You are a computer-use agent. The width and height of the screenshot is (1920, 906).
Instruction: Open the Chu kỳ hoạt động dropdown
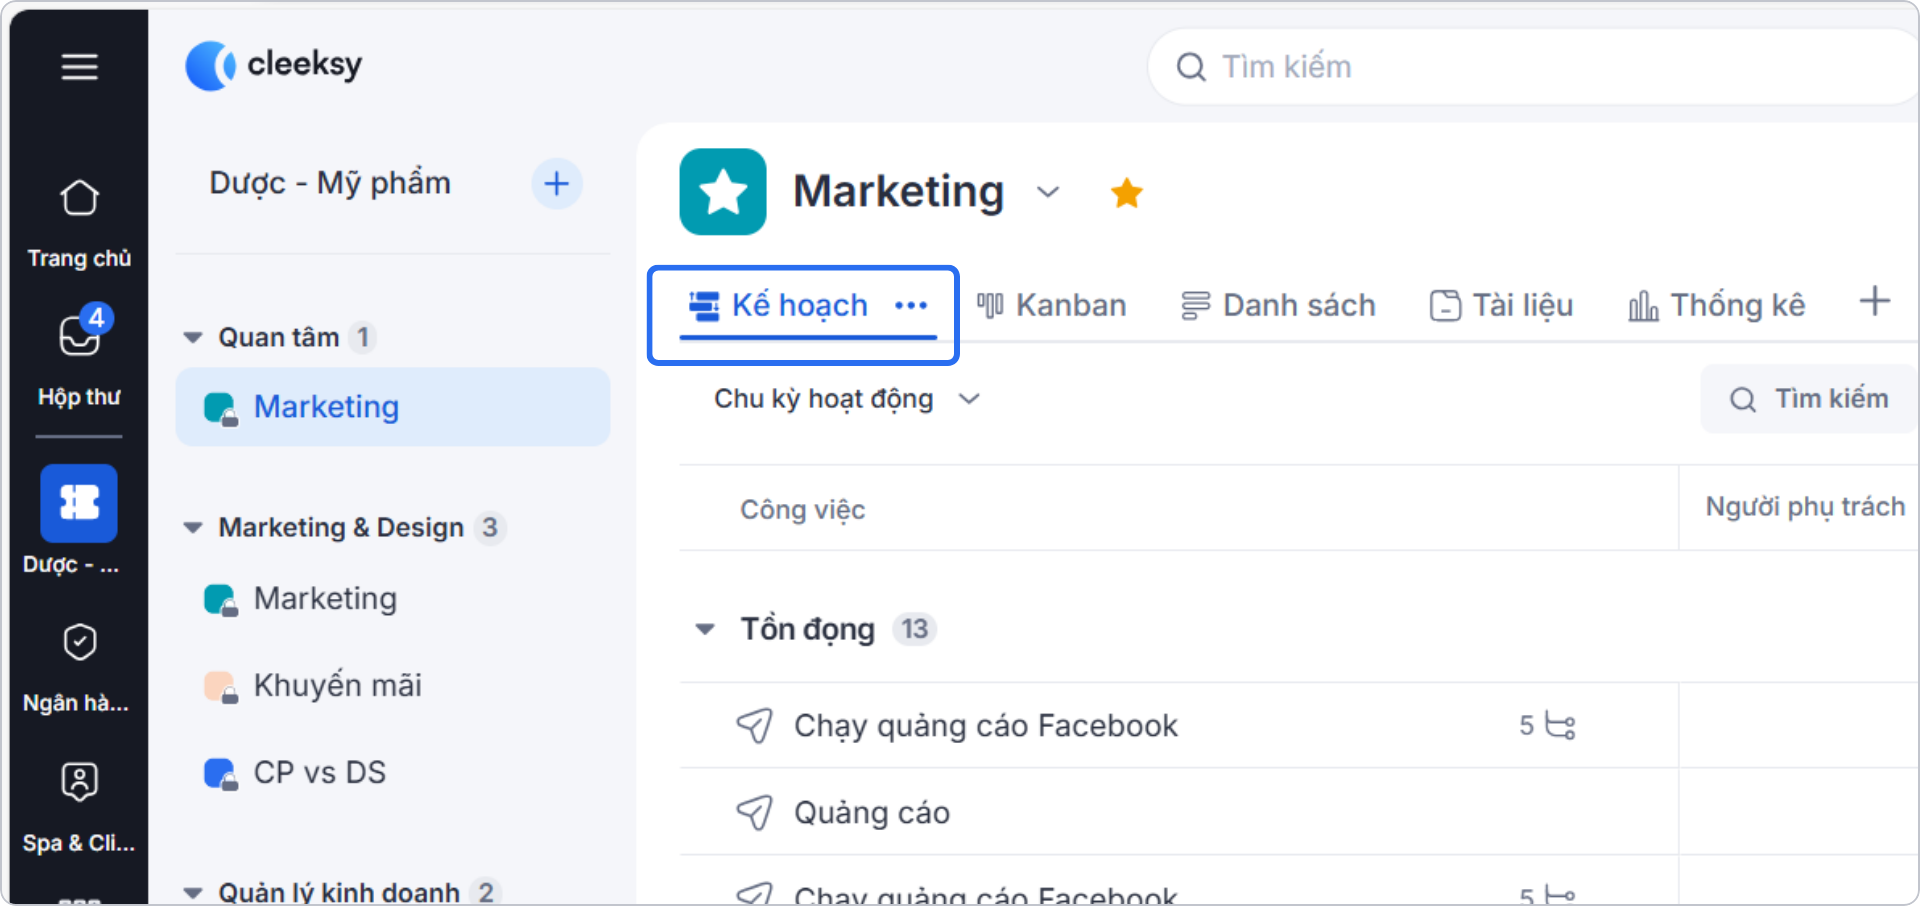point(845,398)
